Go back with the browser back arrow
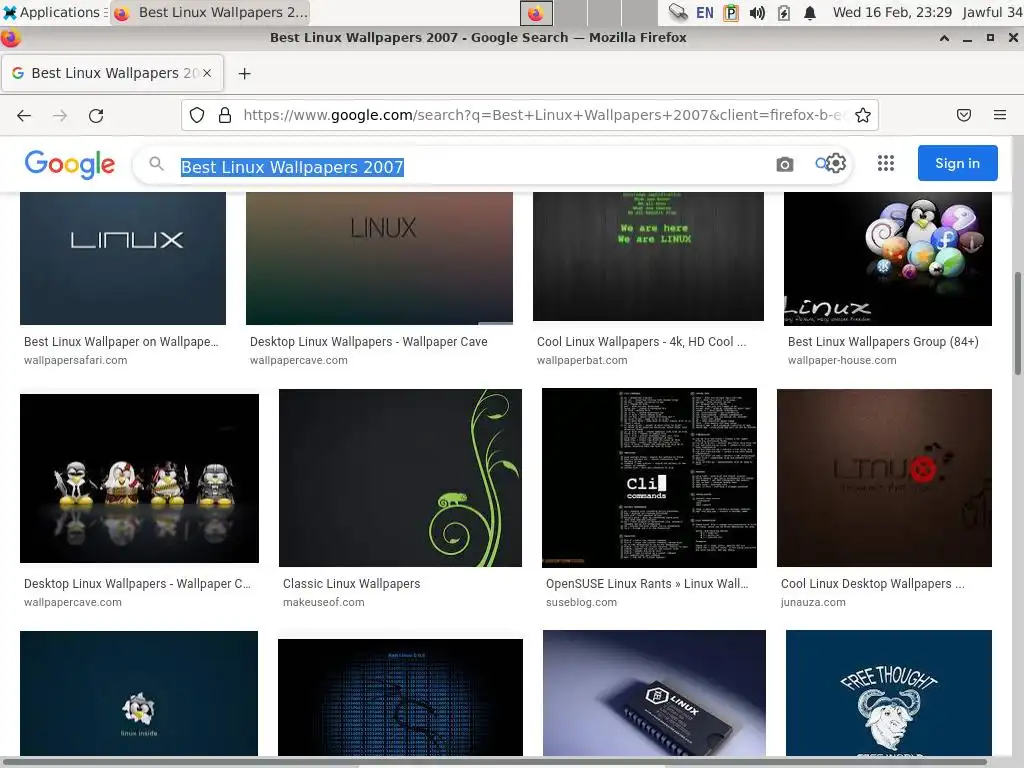Image resolution: width=1024 pixels, height=768 pixels. pyautogui.click(x=24, y=116)
